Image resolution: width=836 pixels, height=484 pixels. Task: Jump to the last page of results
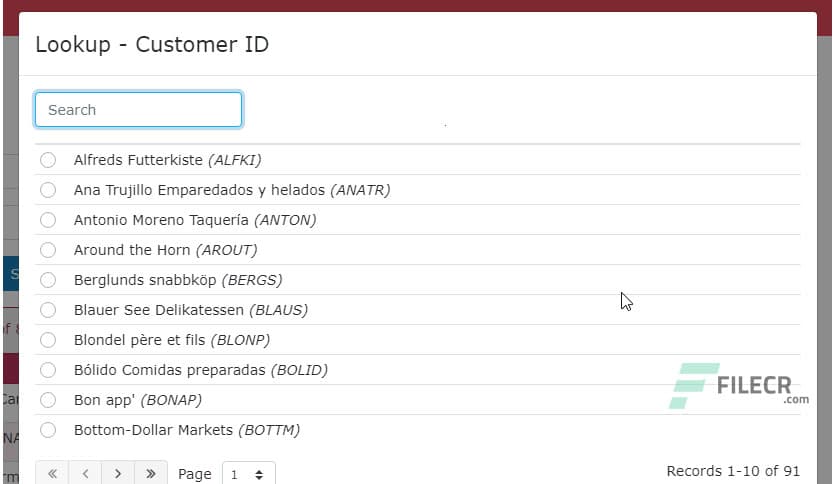coord(151,473)
